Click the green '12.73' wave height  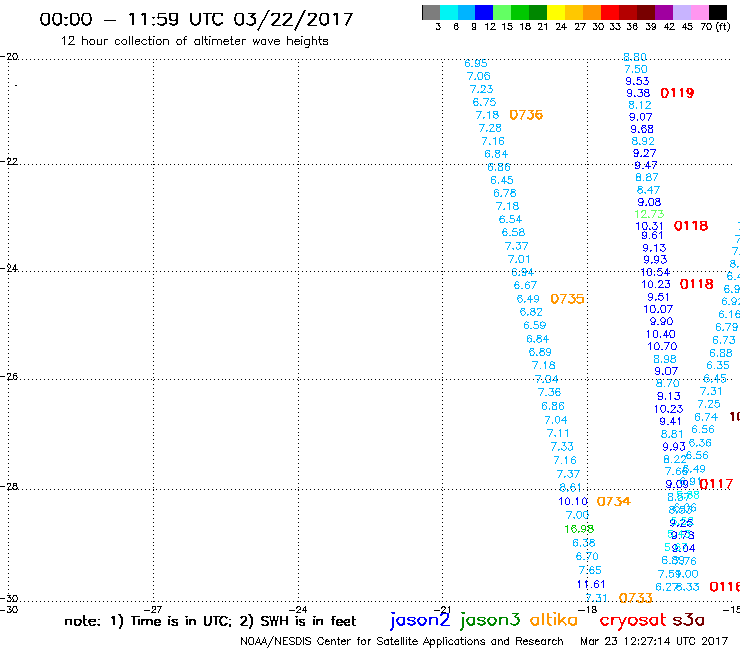(649, 214)
